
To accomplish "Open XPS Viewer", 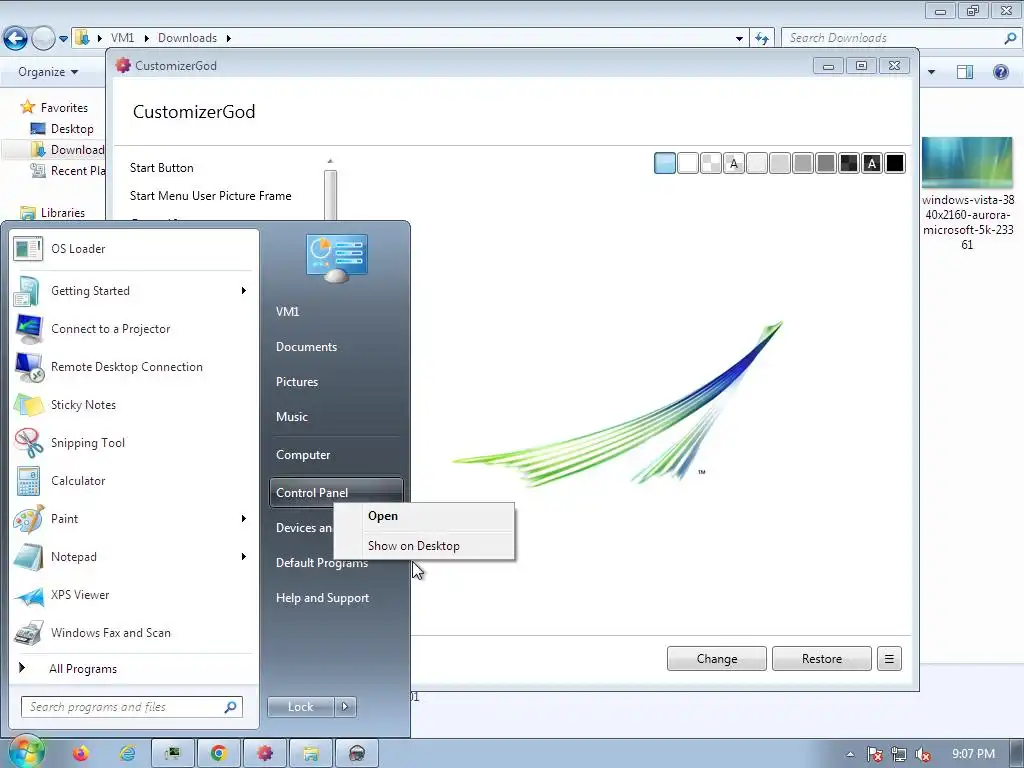I will coord(134,594).
